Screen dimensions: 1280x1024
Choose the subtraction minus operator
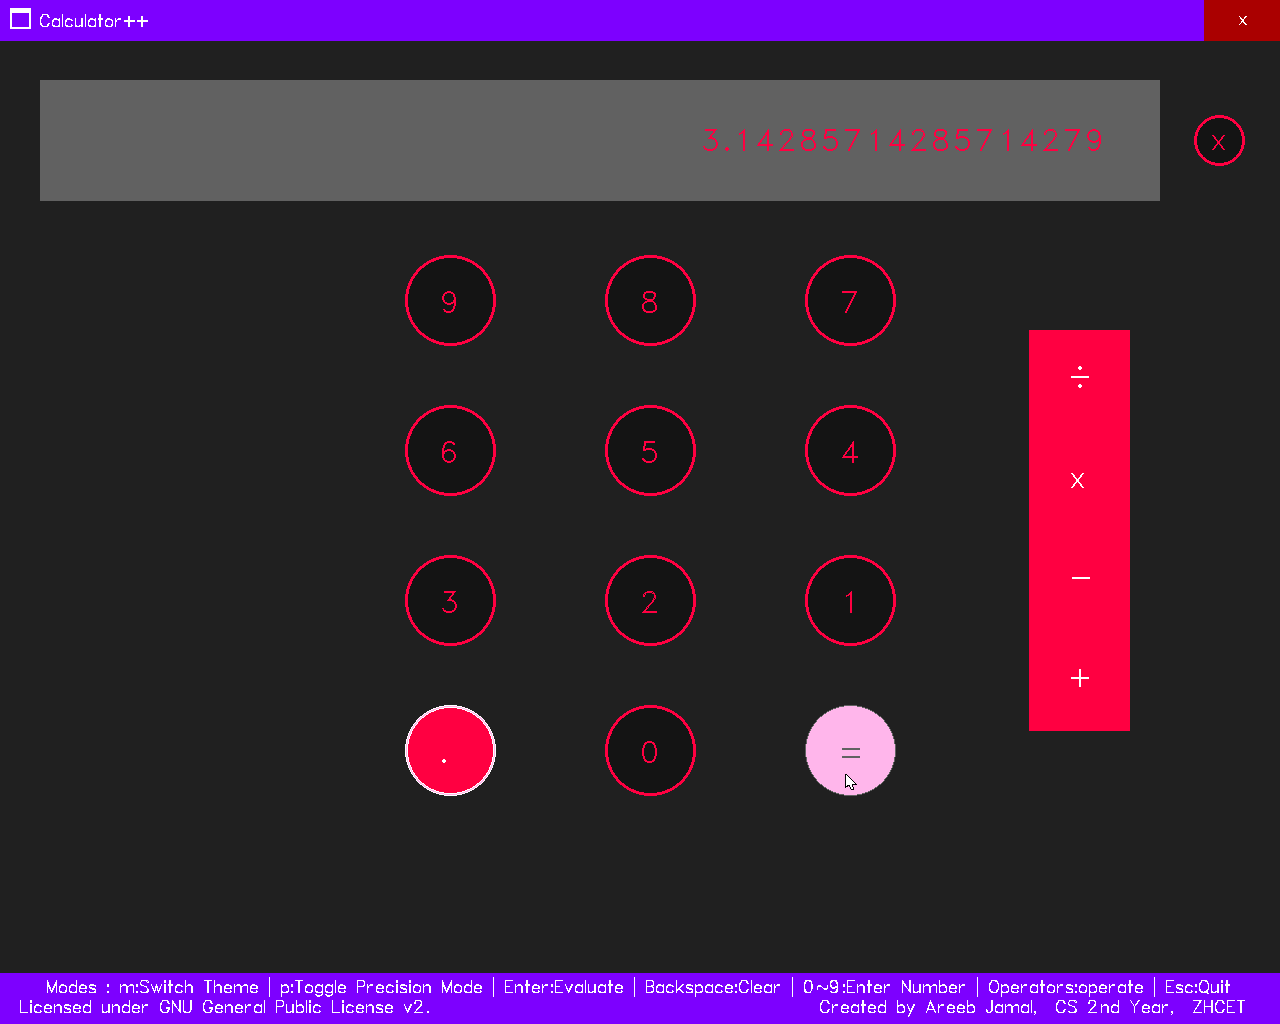click(x=1079, y=578)
